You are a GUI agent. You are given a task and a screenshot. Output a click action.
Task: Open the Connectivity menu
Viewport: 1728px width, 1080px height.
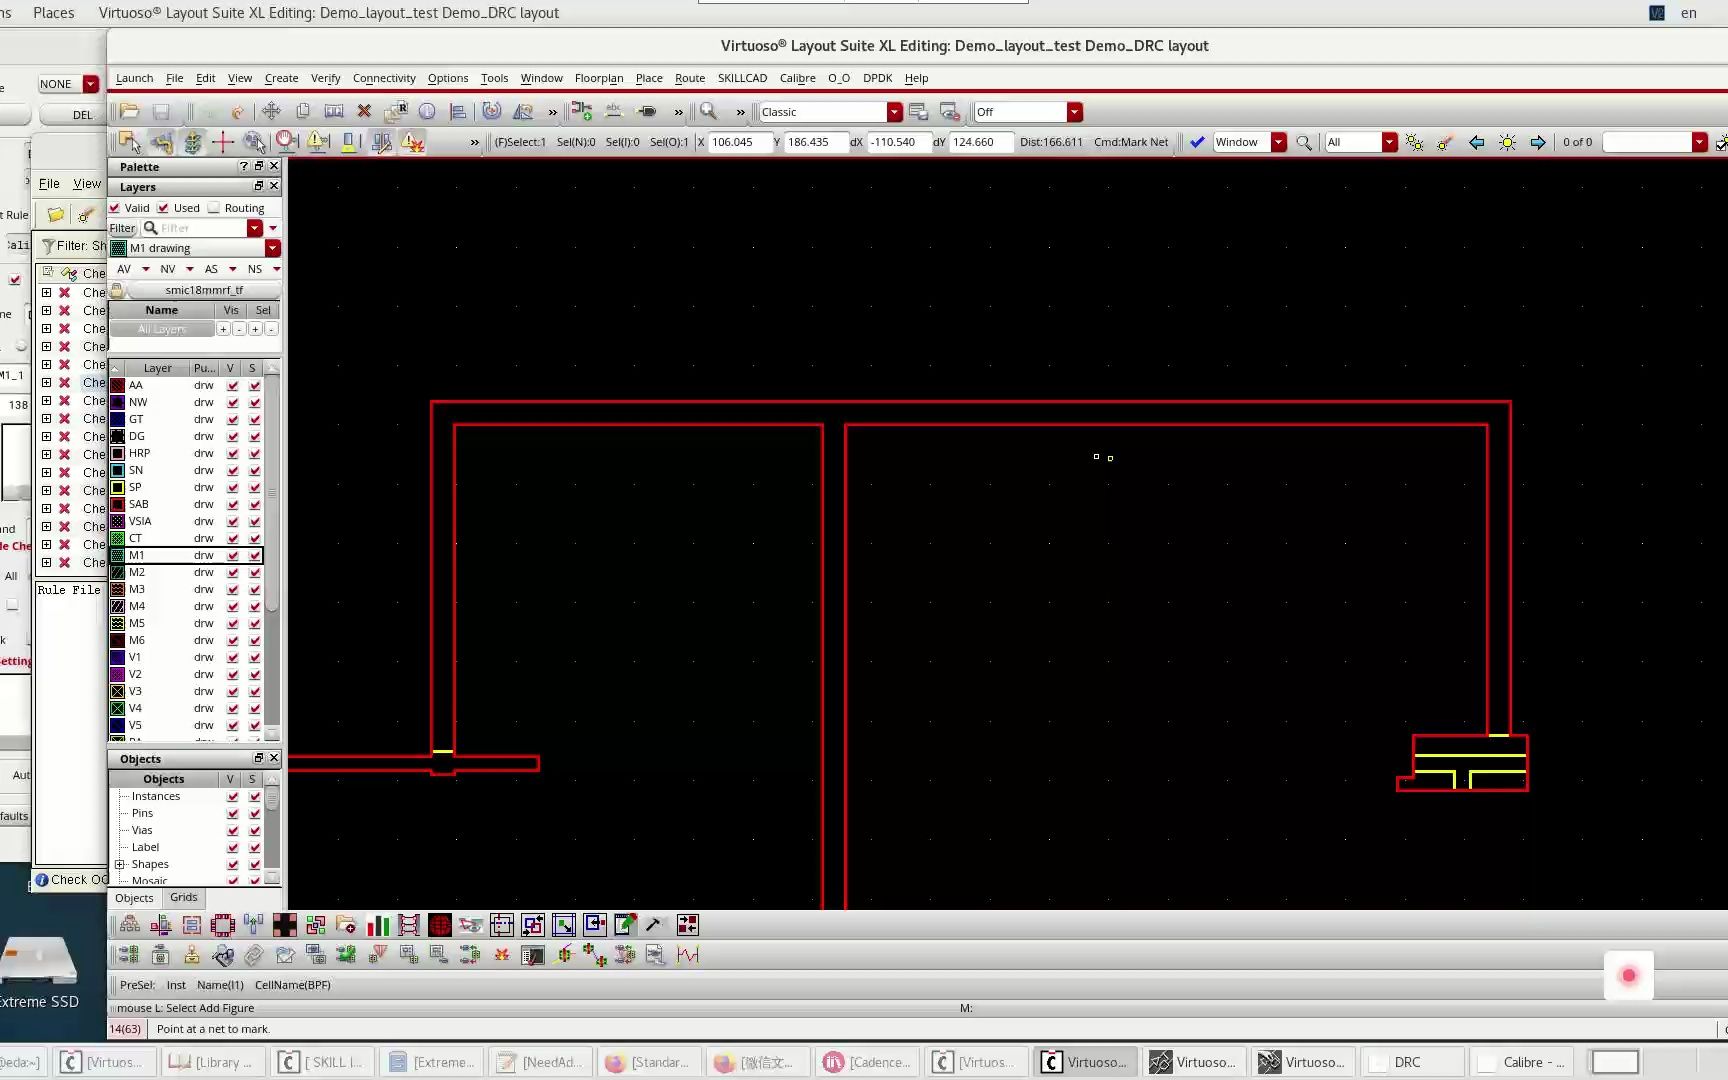384,78
